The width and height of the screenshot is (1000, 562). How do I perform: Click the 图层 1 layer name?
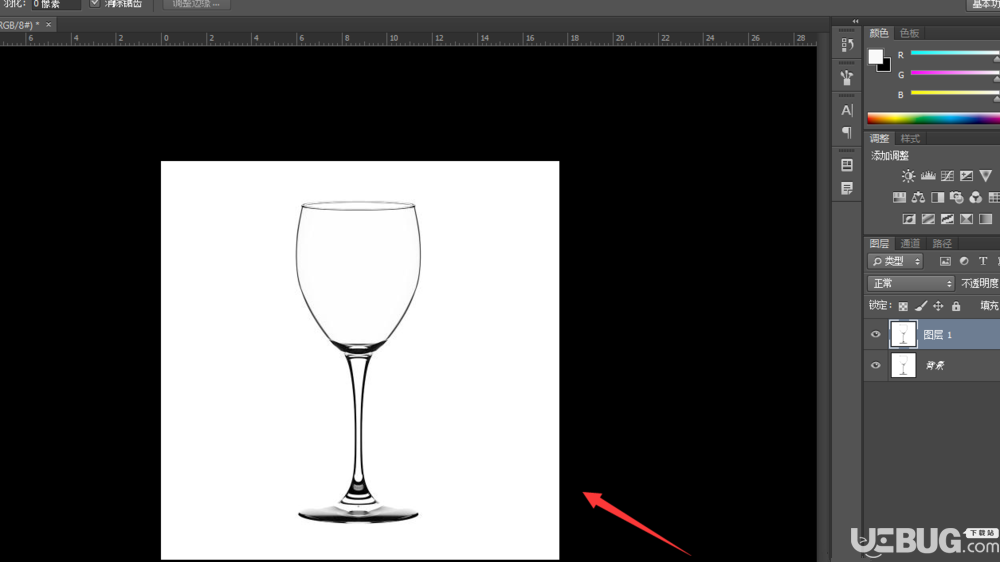[938, 334]
